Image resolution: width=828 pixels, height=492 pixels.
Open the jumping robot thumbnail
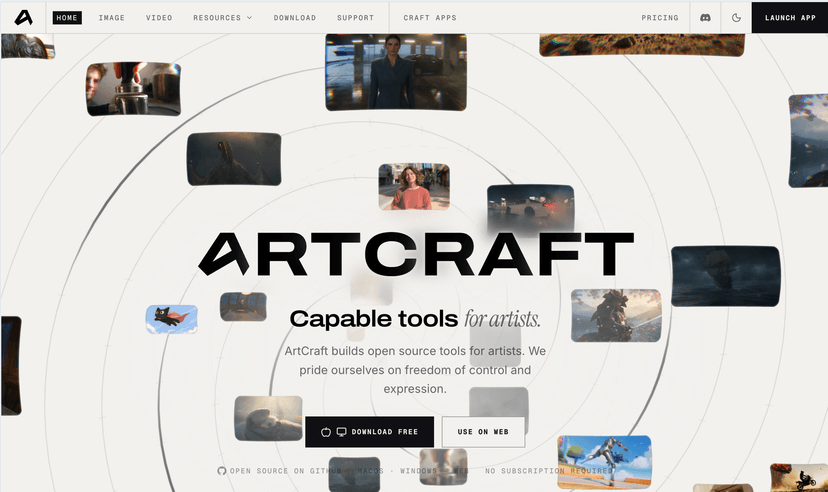[604, 462]
